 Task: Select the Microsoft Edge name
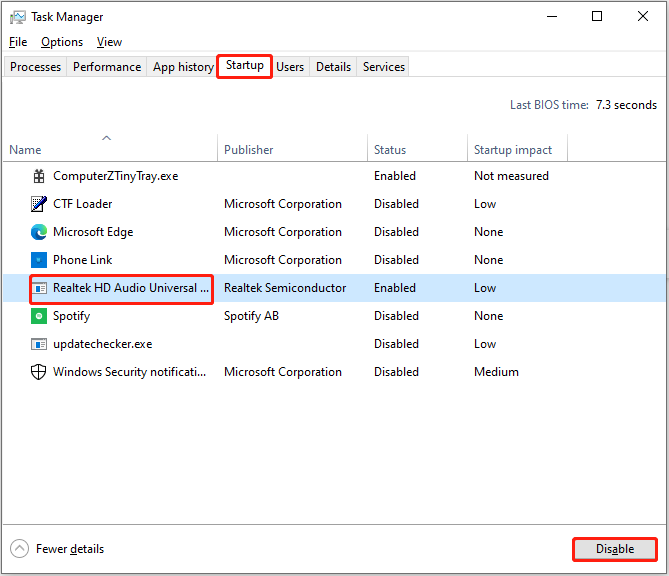(93, 232)
